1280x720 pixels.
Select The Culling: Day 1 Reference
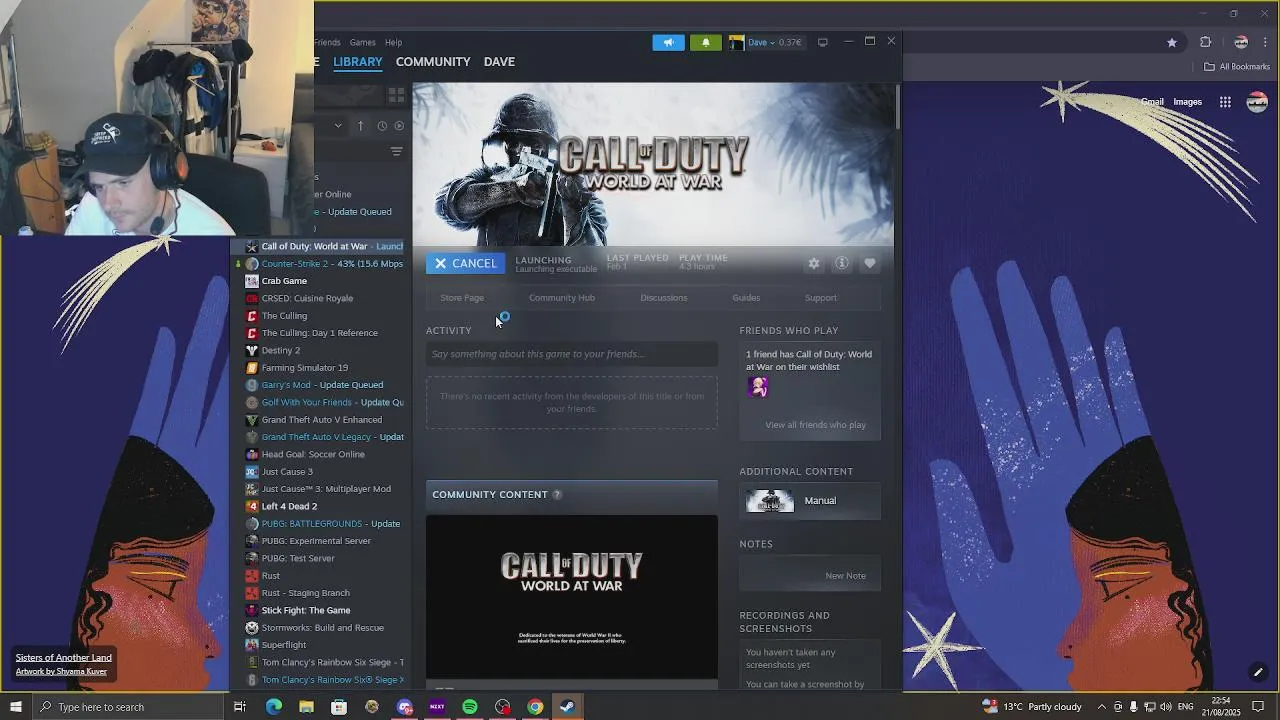[320, 333]
